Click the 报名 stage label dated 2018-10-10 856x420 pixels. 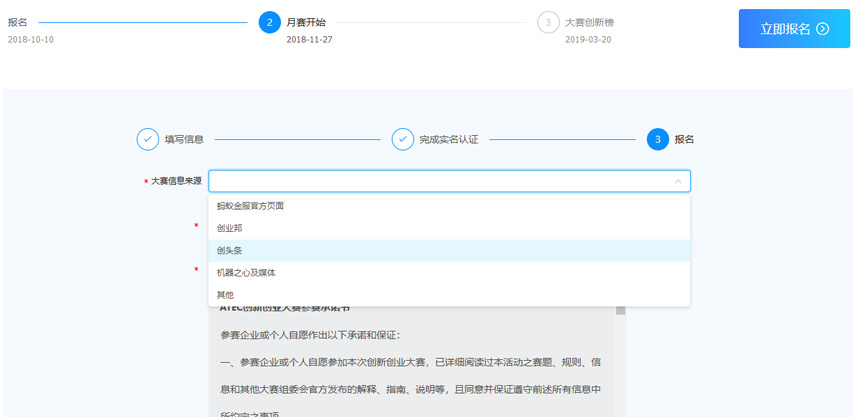pos(18,22)
